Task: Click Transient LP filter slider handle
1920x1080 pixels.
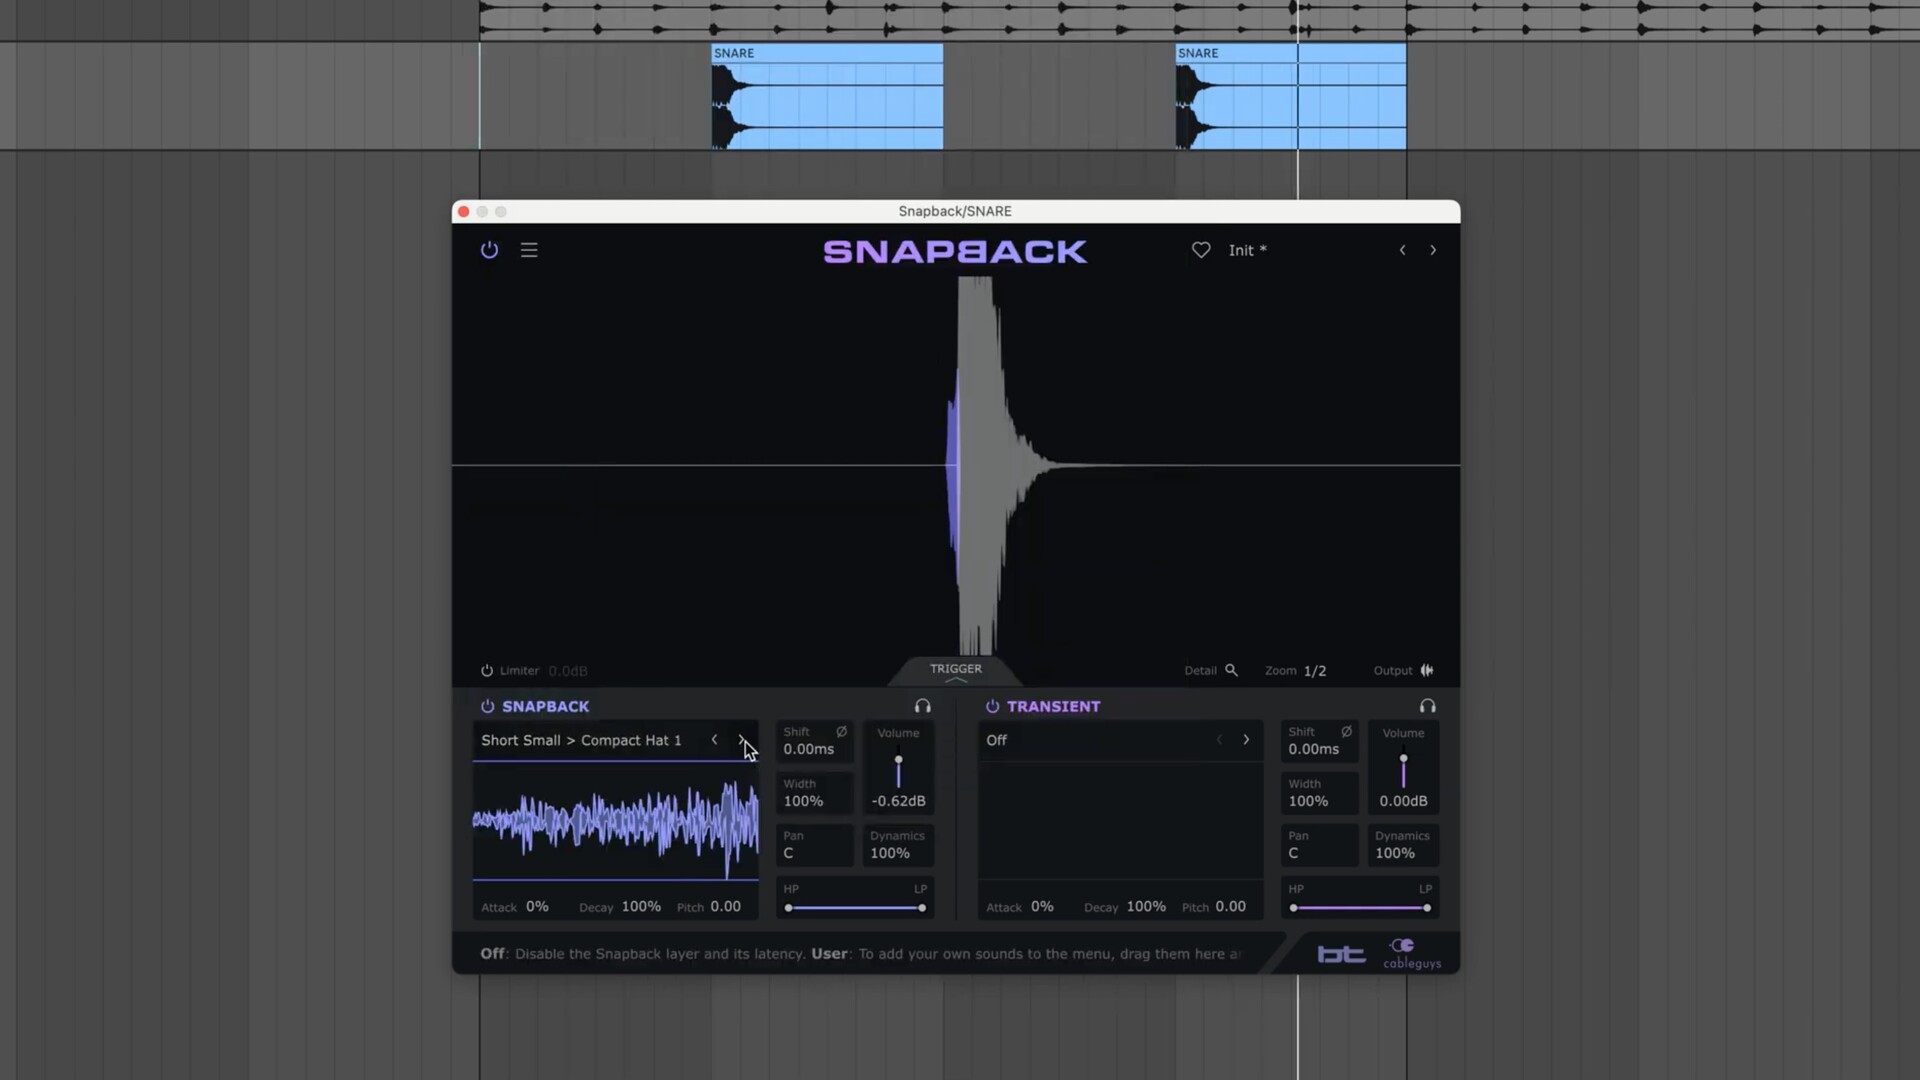Action: 1426,908
